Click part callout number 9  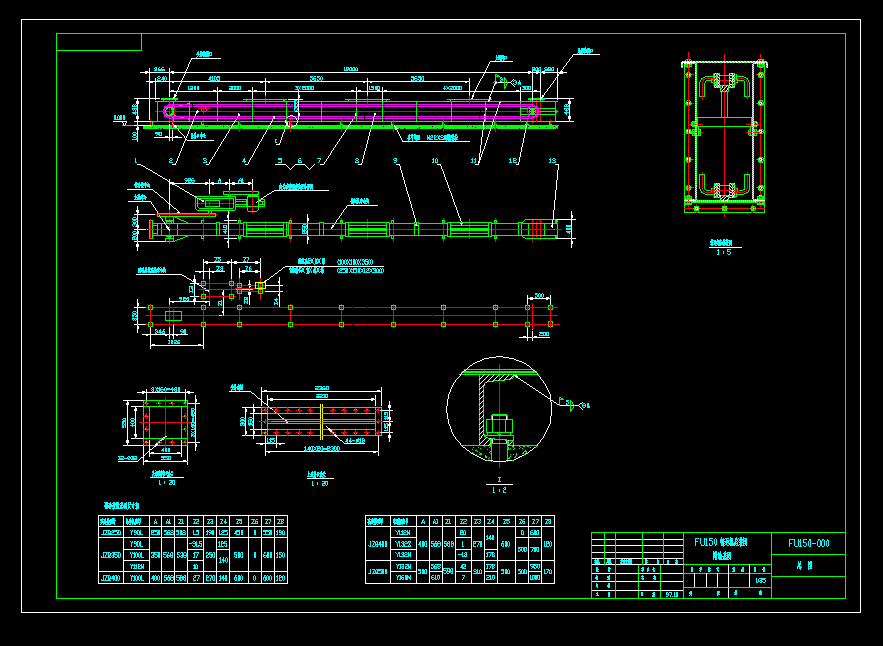pyautogui.click(x=395, y=161)
